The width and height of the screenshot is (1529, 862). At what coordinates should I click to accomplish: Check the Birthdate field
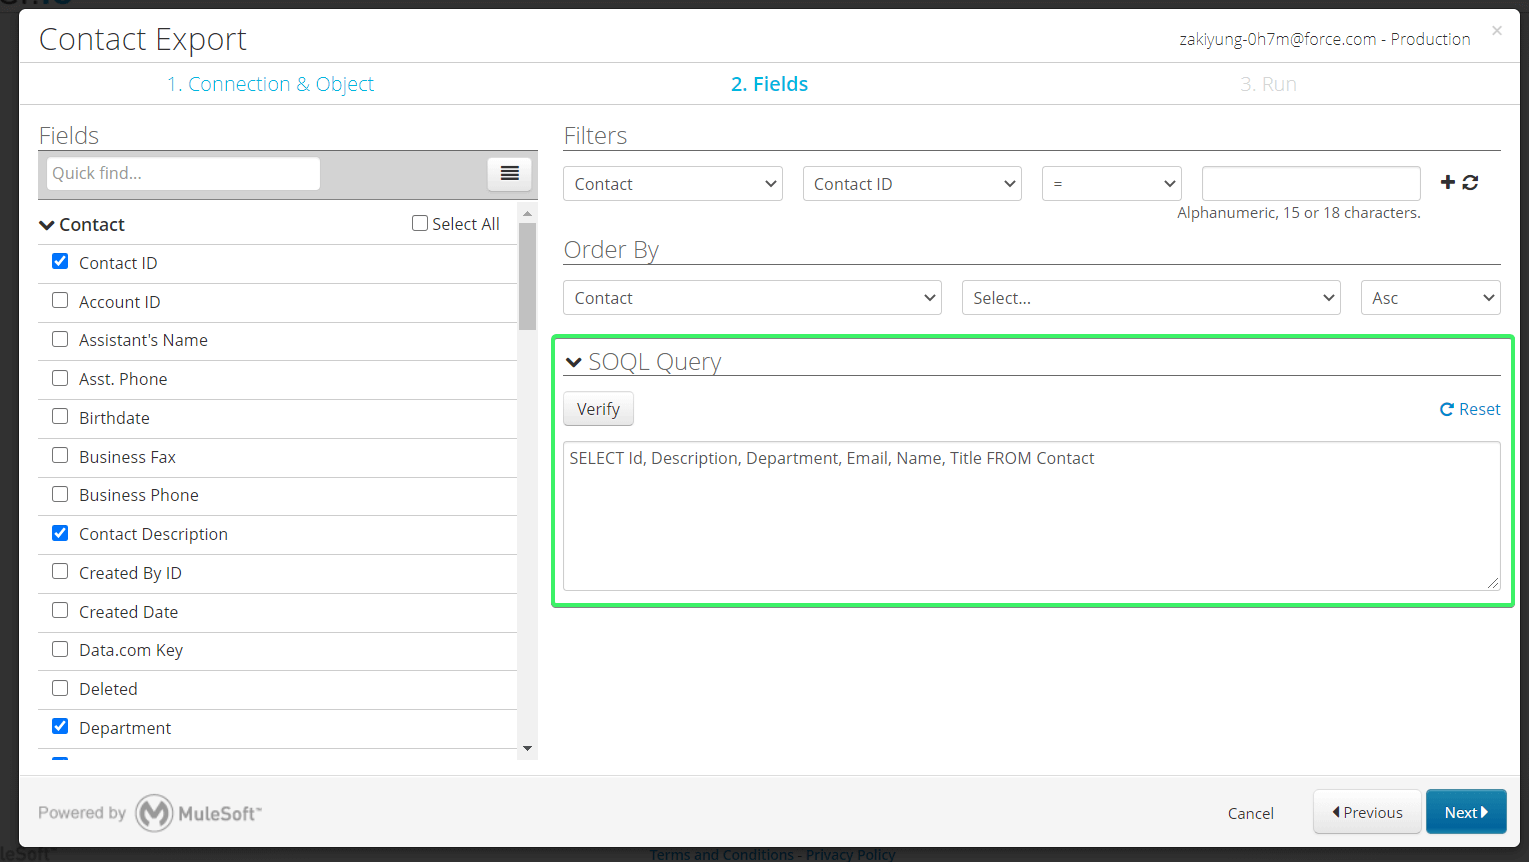60,416
